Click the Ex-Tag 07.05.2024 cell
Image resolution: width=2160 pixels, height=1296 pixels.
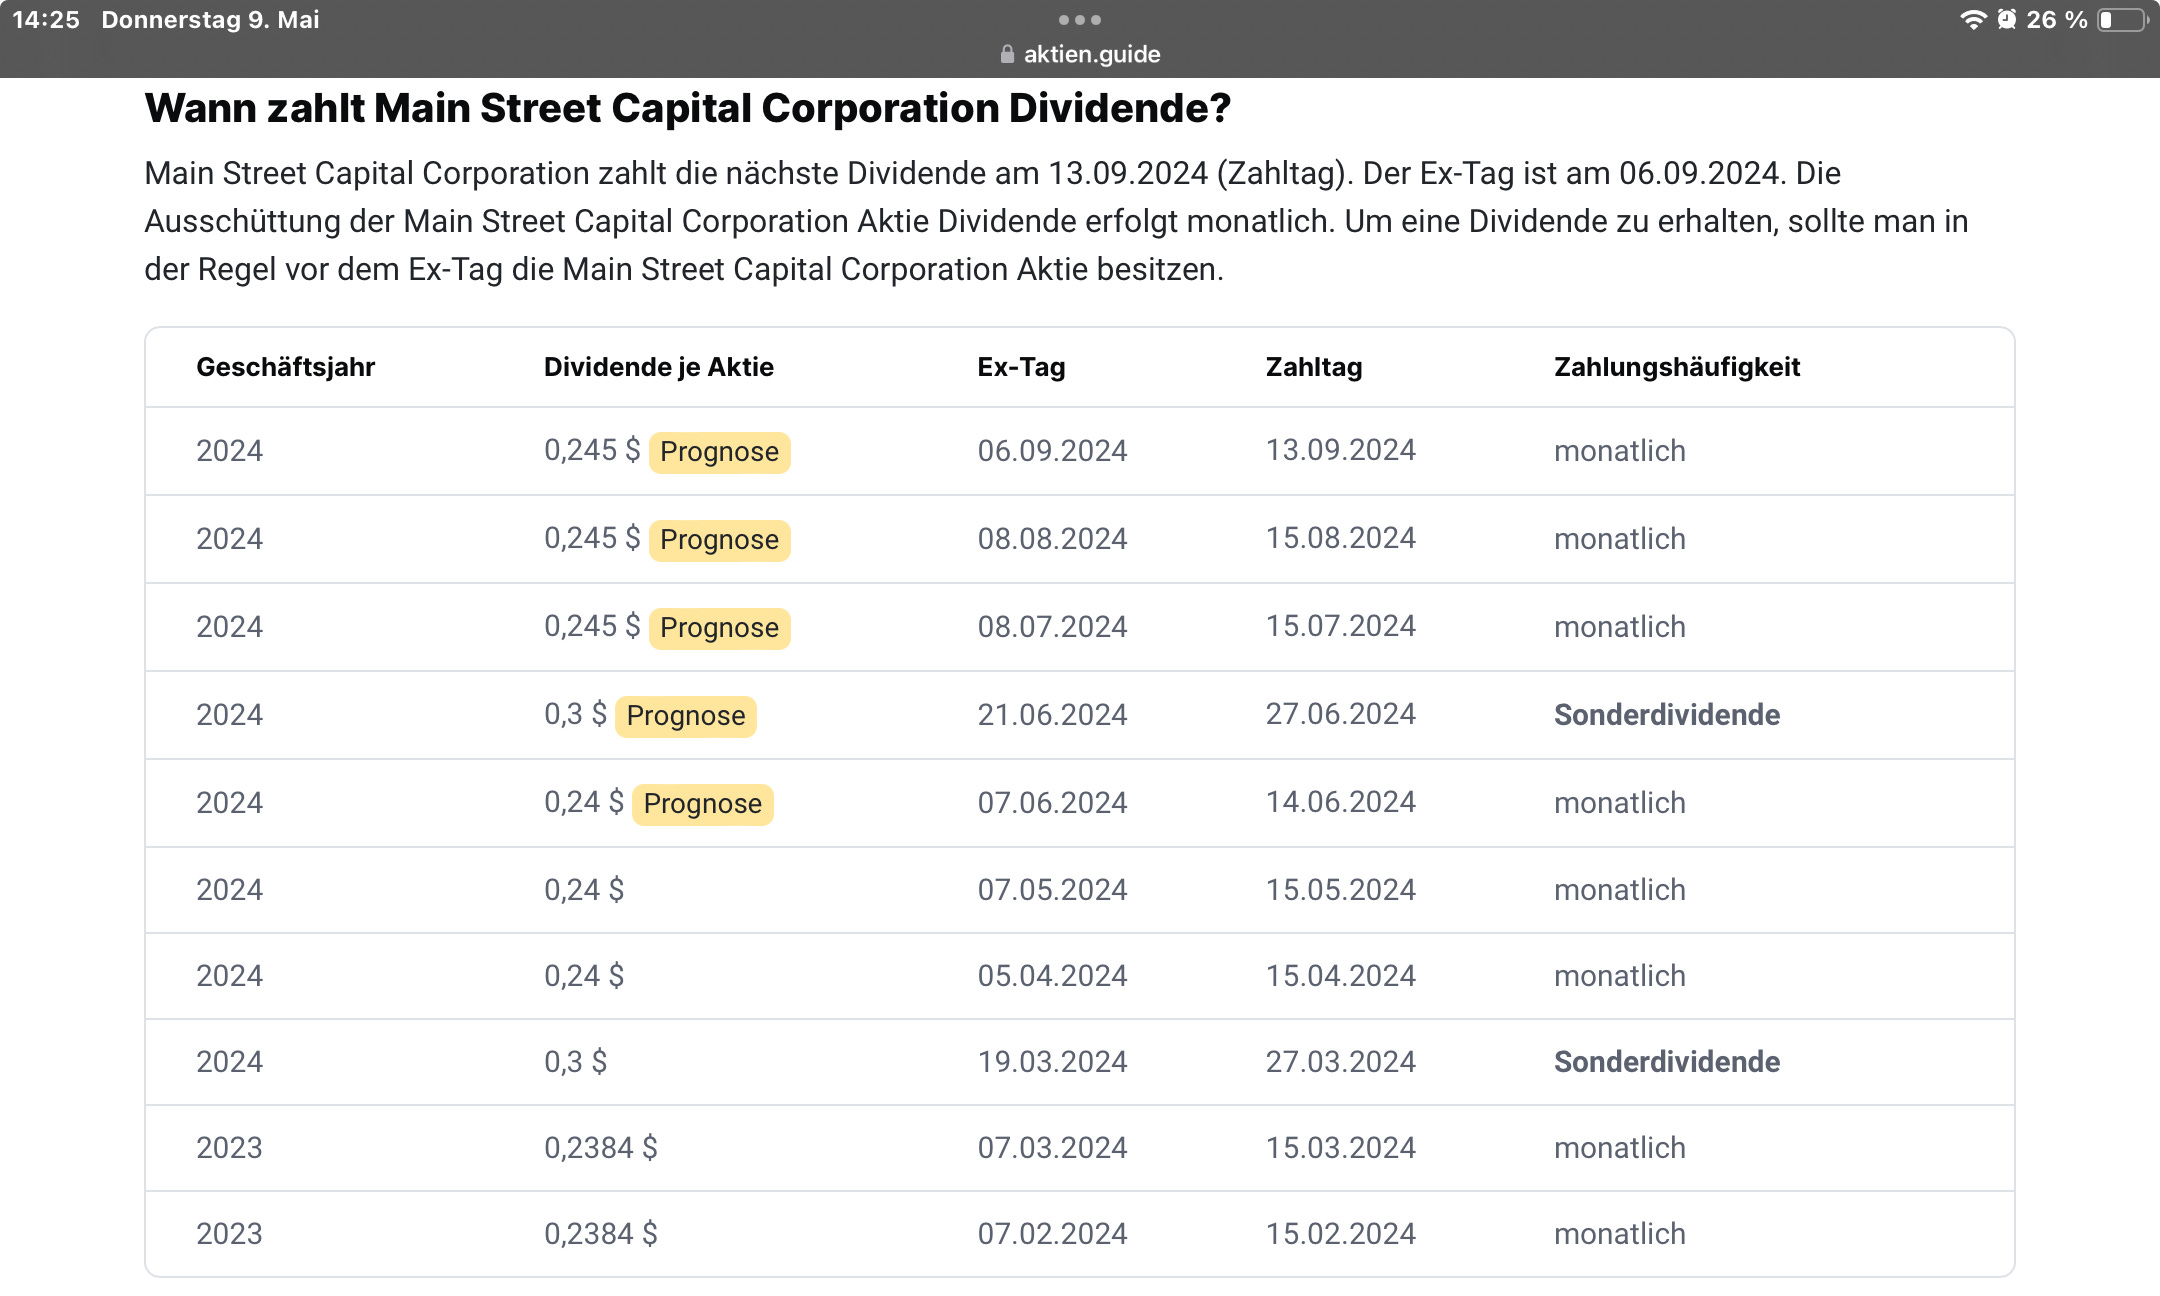pyautogui.click(x=1052, y=890)
